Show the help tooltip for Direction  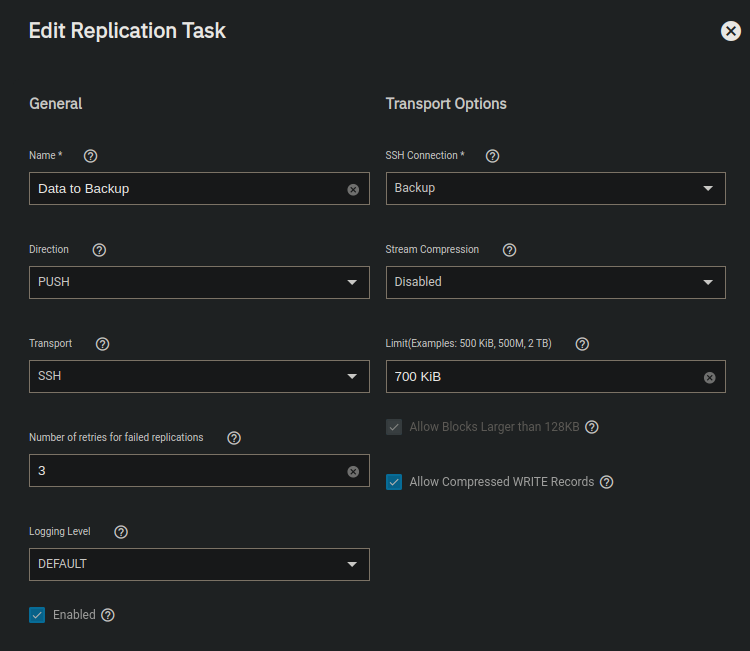[99, 250]
